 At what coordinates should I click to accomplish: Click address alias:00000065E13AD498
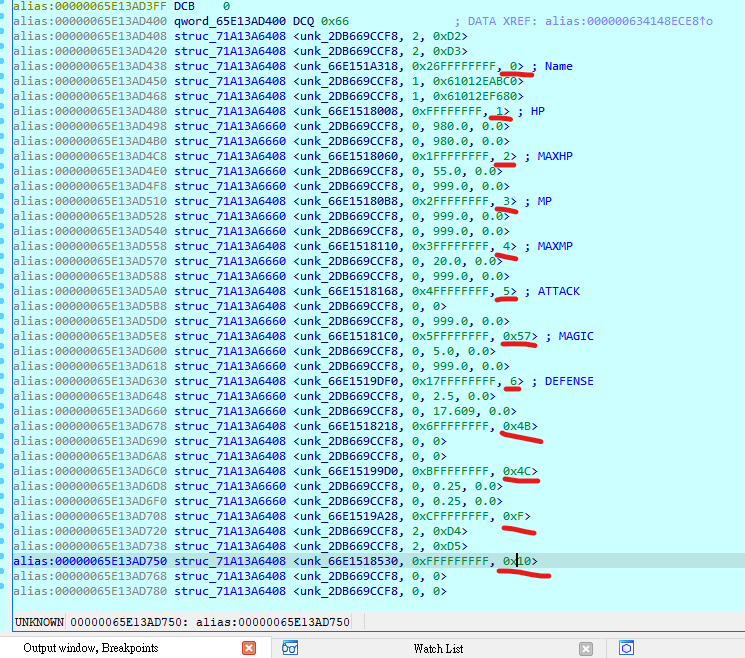point(90,126)
